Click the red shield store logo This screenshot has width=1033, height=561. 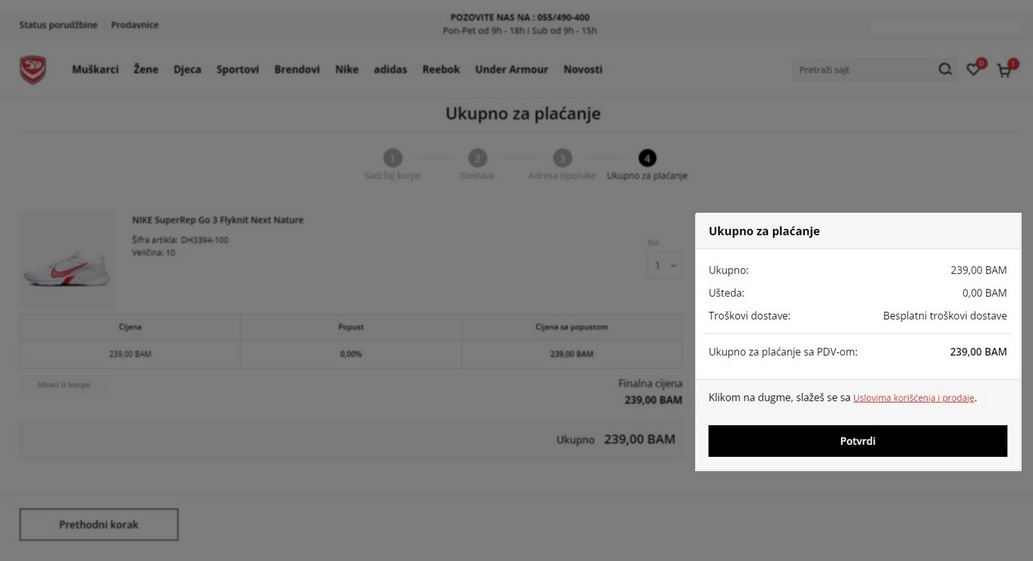tap(33, 69)
